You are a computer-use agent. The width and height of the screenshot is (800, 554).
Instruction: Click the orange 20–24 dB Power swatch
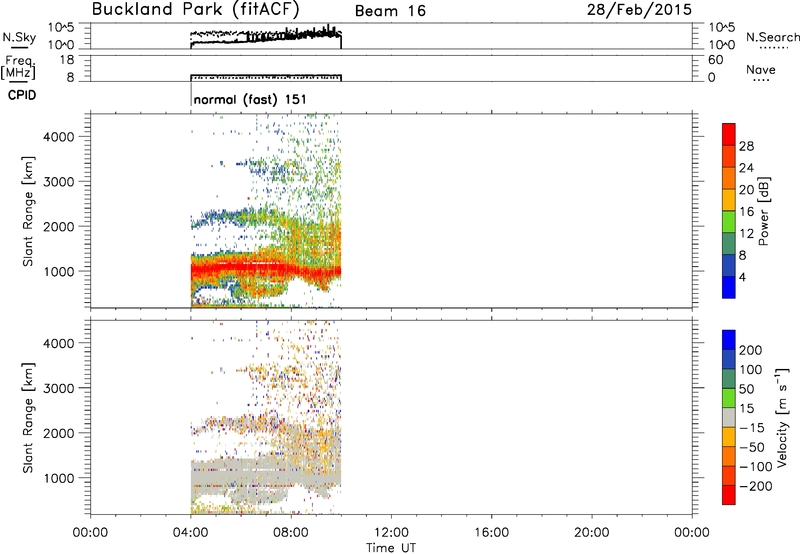[729, 178]
